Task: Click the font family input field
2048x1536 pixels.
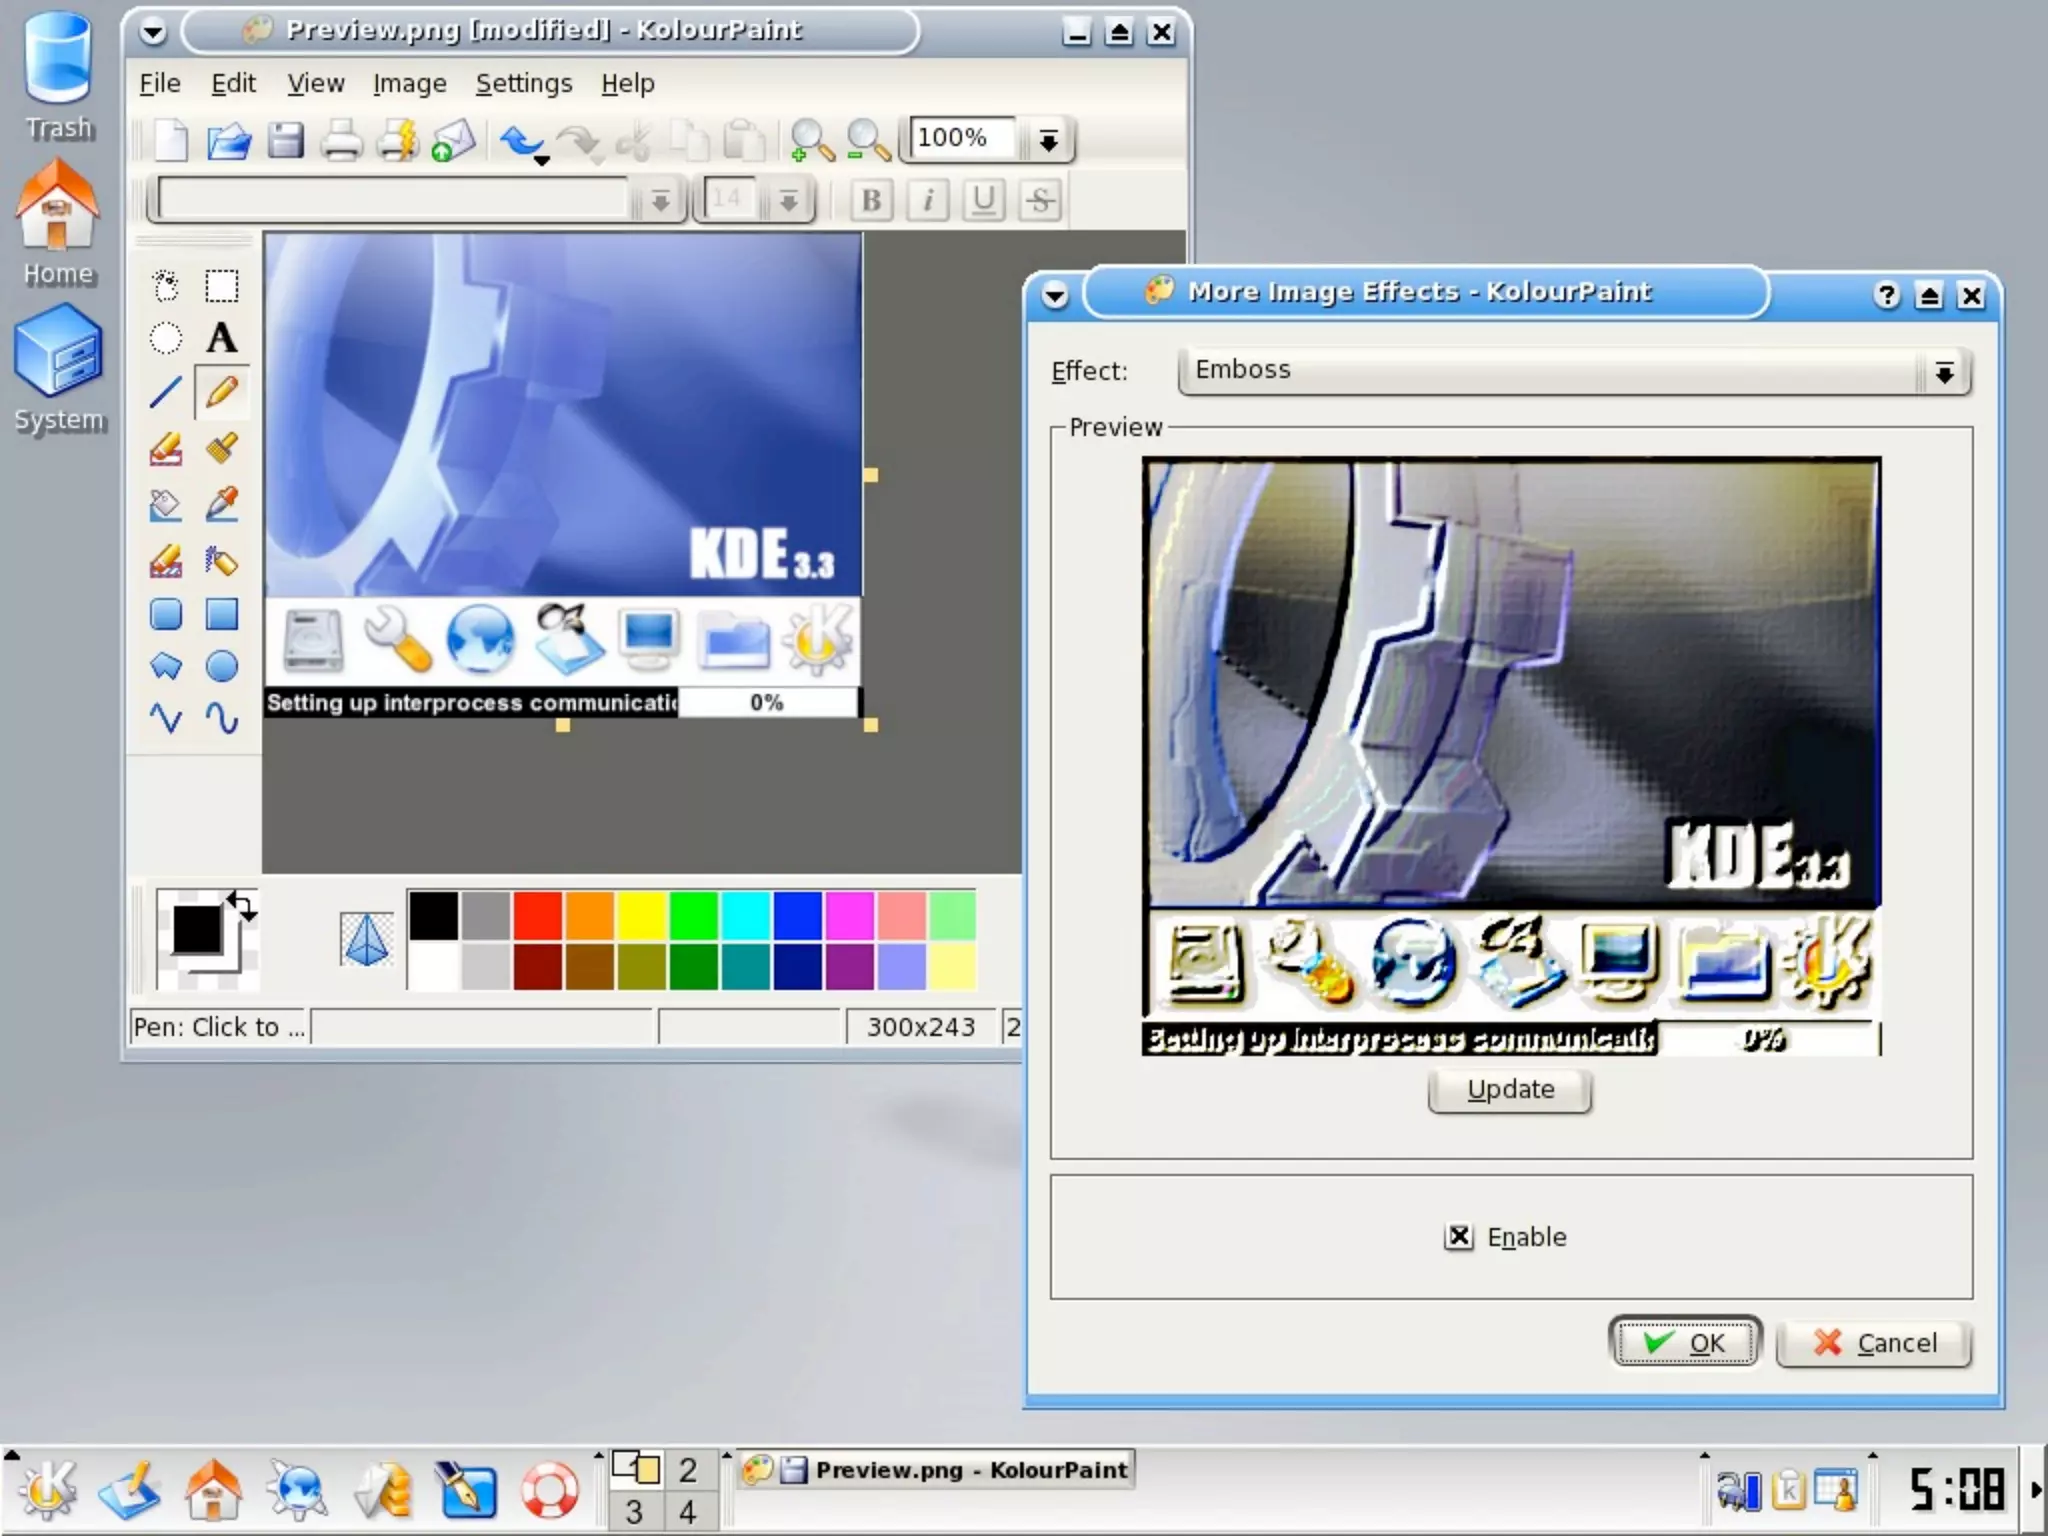Action: (395, 200)
